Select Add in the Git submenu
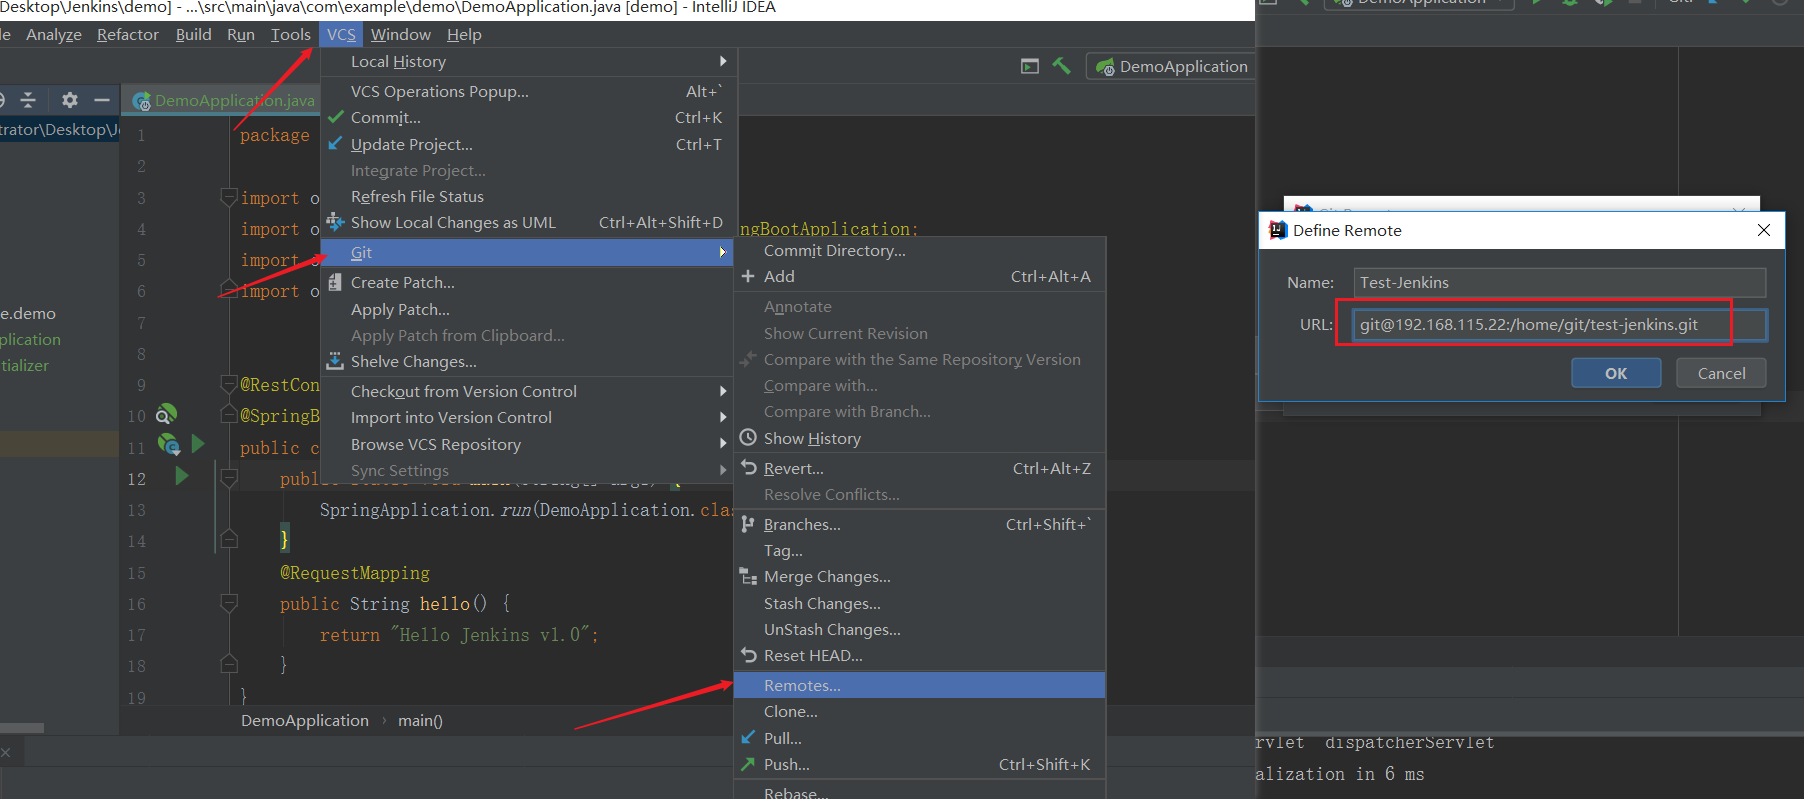Viewport: 1804px width, 799px height. click(920, 277)
